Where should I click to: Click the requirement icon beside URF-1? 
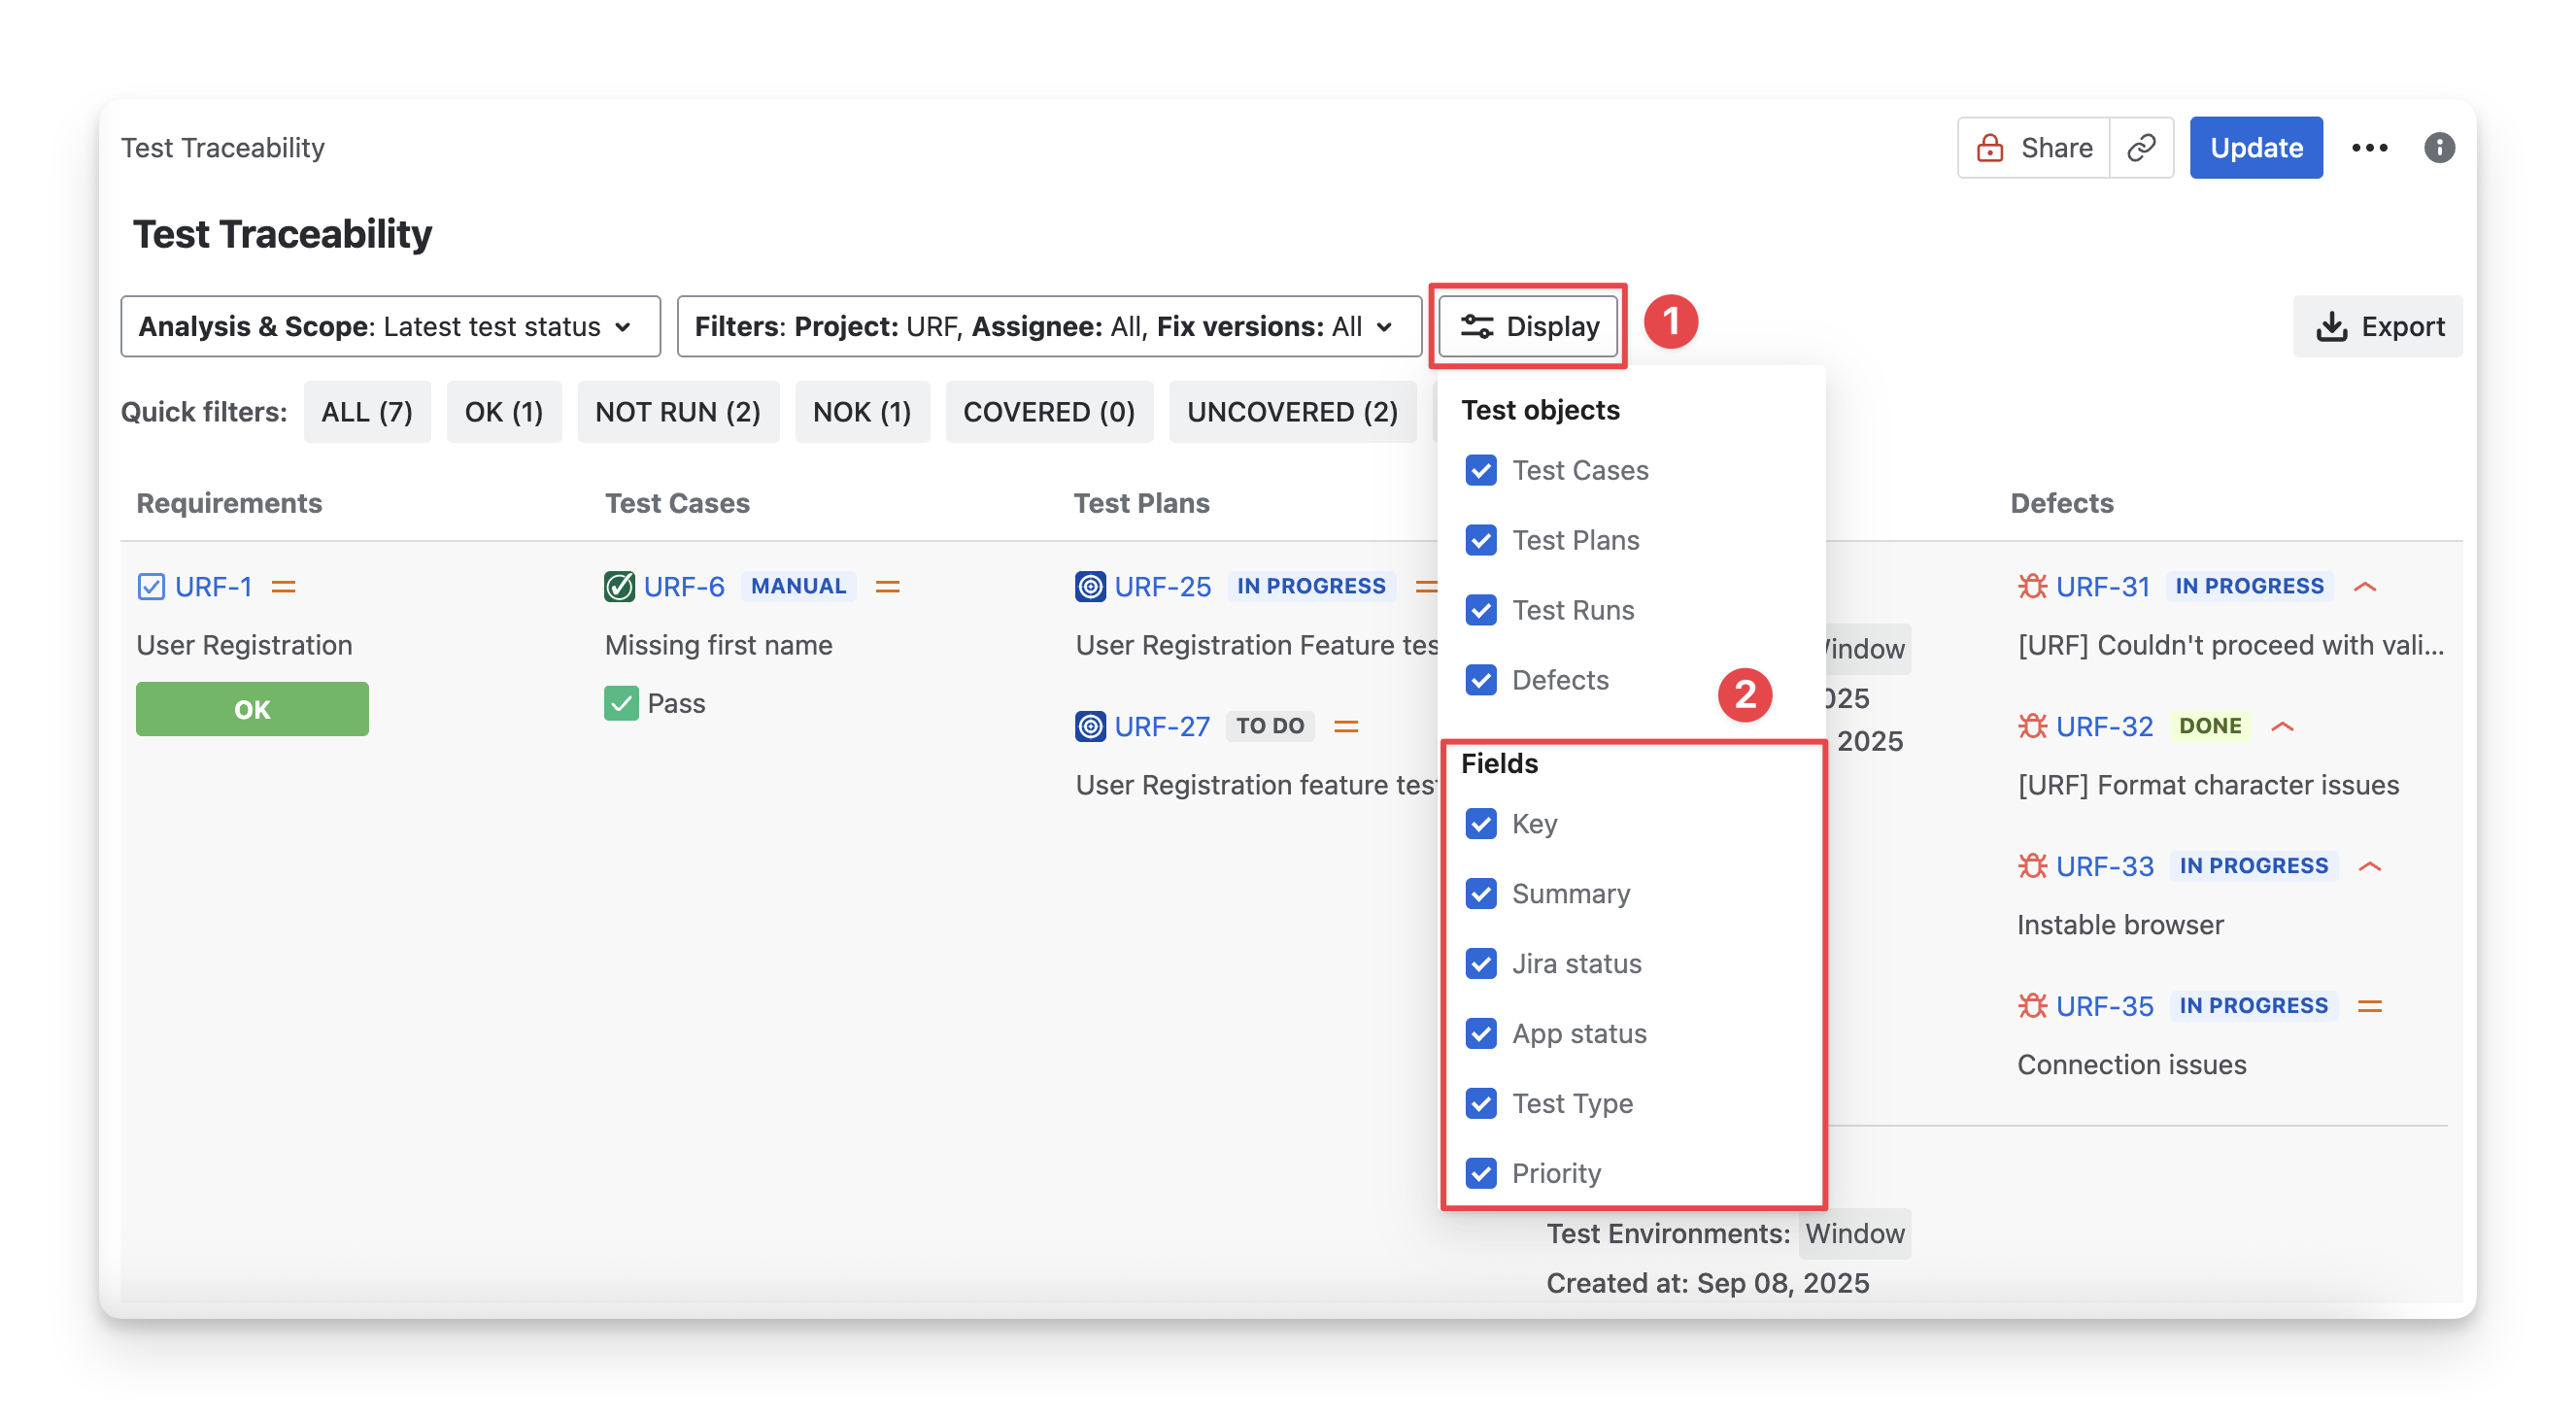[151, 586]
